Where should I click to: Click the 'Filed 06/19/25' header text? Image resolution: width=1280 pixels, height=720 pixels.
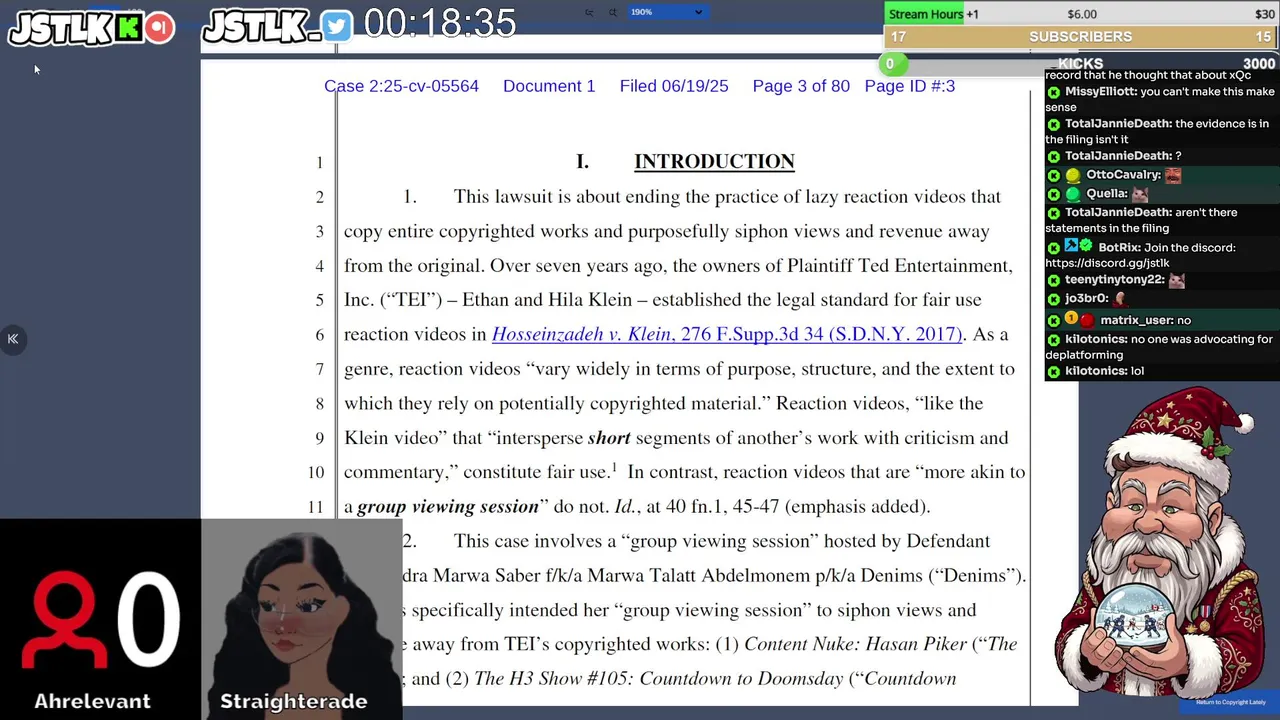(674, 86)
